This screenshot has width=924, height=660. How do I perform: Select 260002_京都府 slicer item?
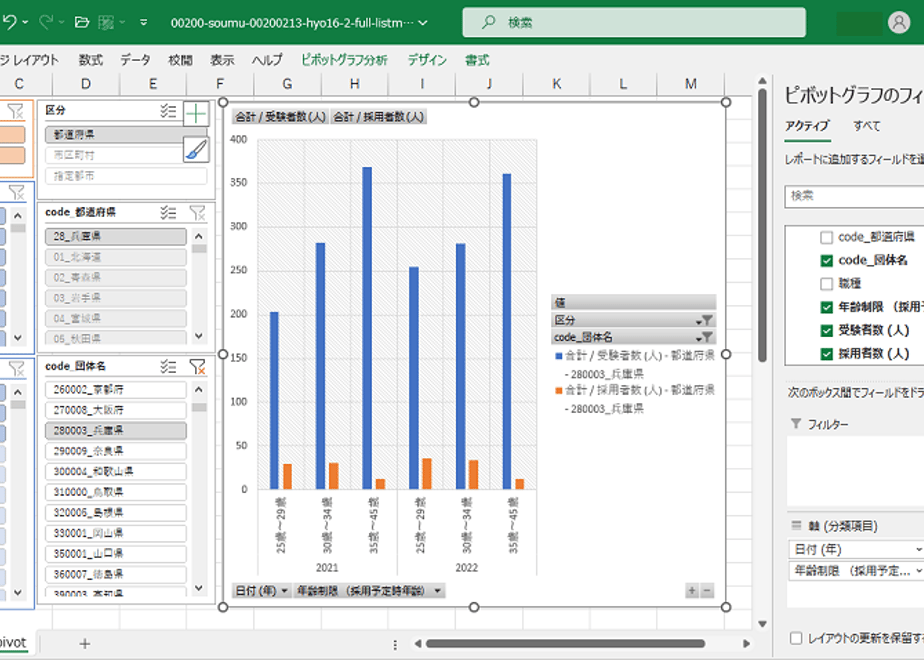pos(116,390)
